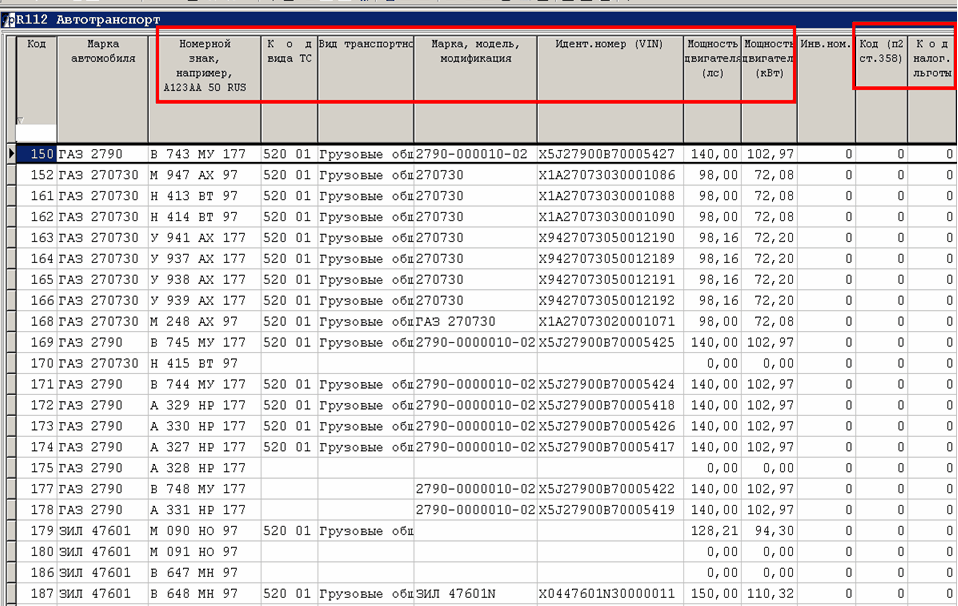958x606 pixels.
Task: Click license plate М 090 НО 97
Action: (194, 531)
